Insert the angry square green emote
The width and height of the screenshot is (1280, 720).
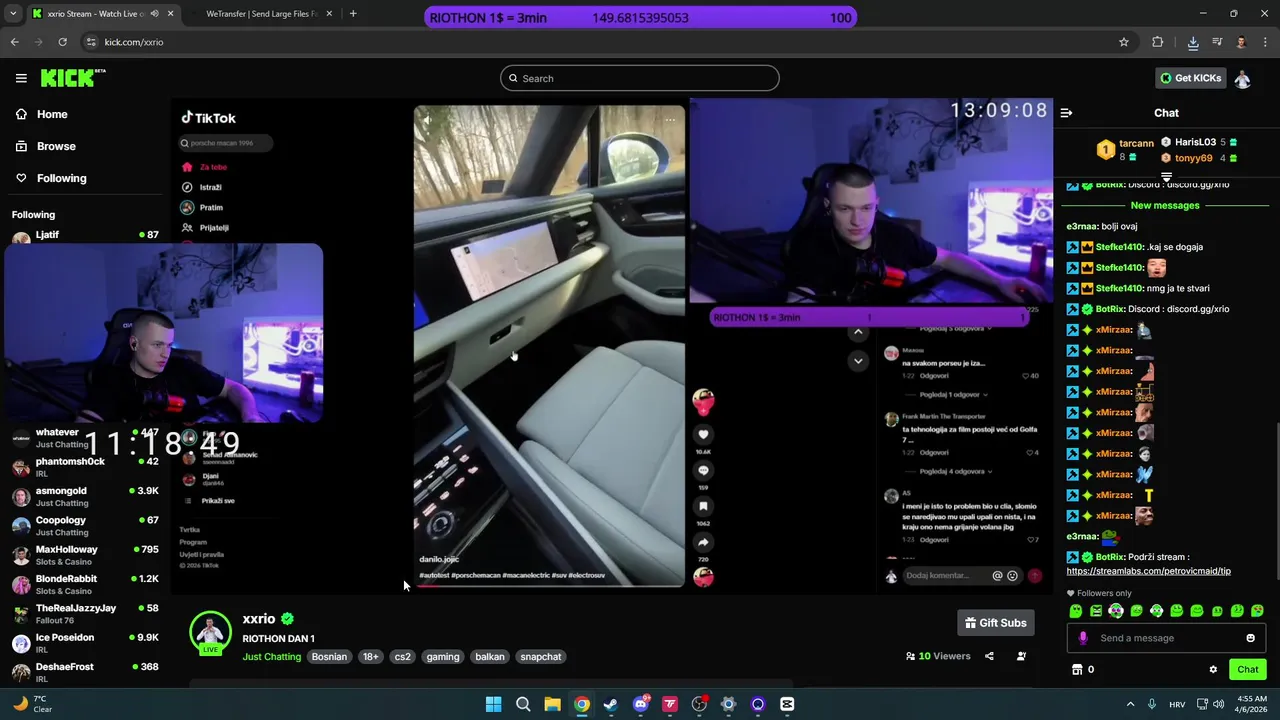[1096, 611]
